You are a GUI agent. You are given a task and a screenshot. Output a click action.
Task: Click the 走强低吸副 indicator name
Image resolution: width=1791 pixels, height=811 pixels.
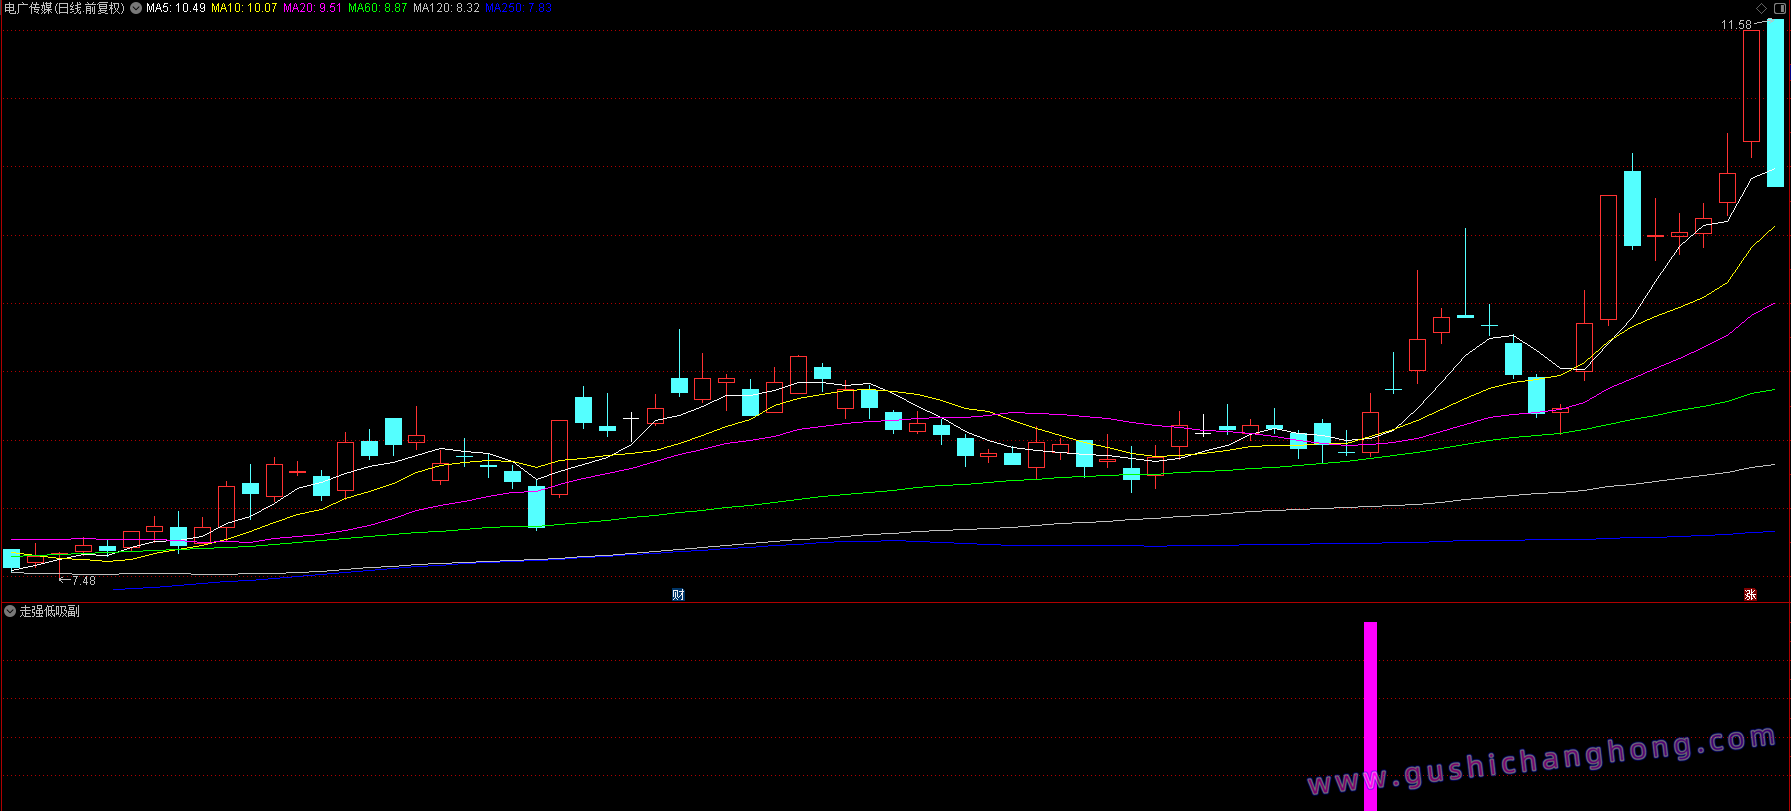50,611
